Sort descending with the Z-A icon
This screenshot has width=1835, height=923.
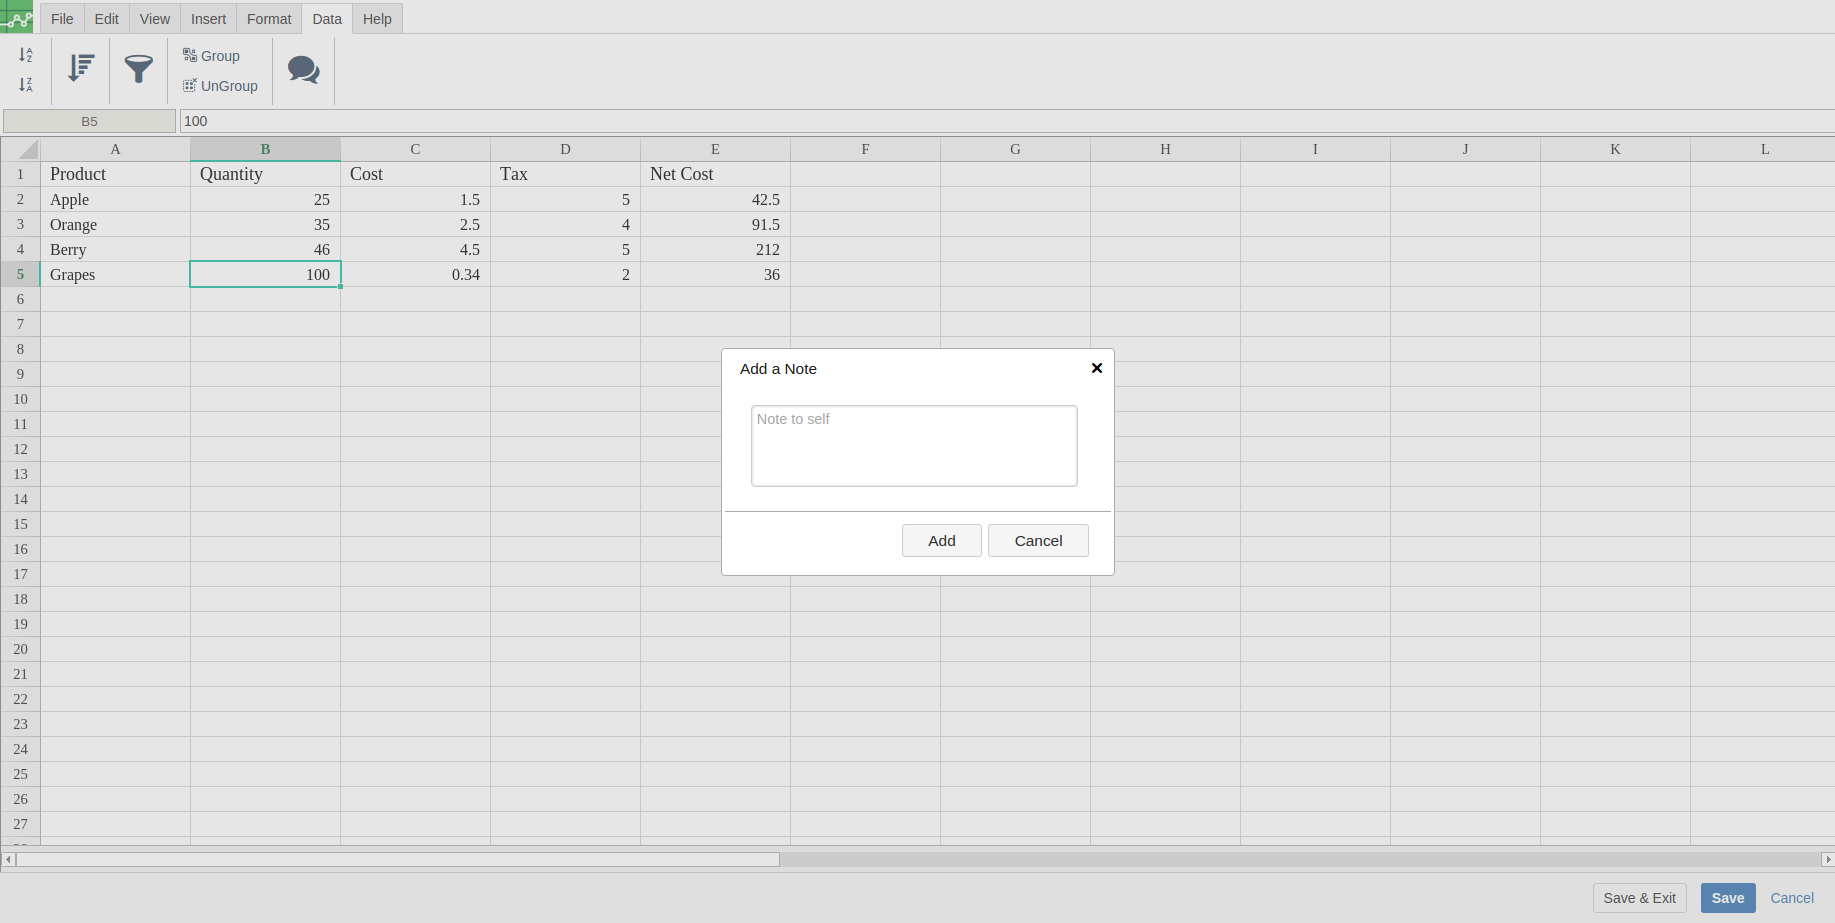click(26, 85)
